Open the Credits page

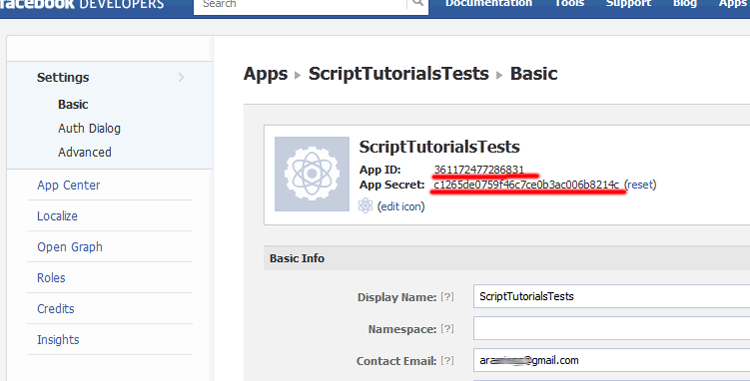pyautogui.click(x=55, y=309)
